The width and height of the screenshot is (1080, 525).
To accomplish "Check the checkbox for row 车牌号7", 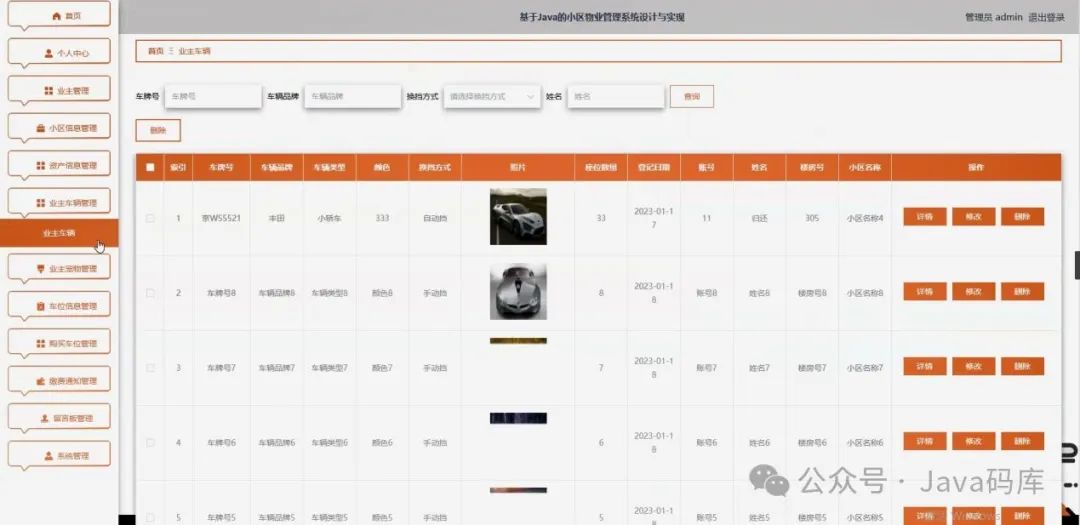I will [x=150, y=368].
